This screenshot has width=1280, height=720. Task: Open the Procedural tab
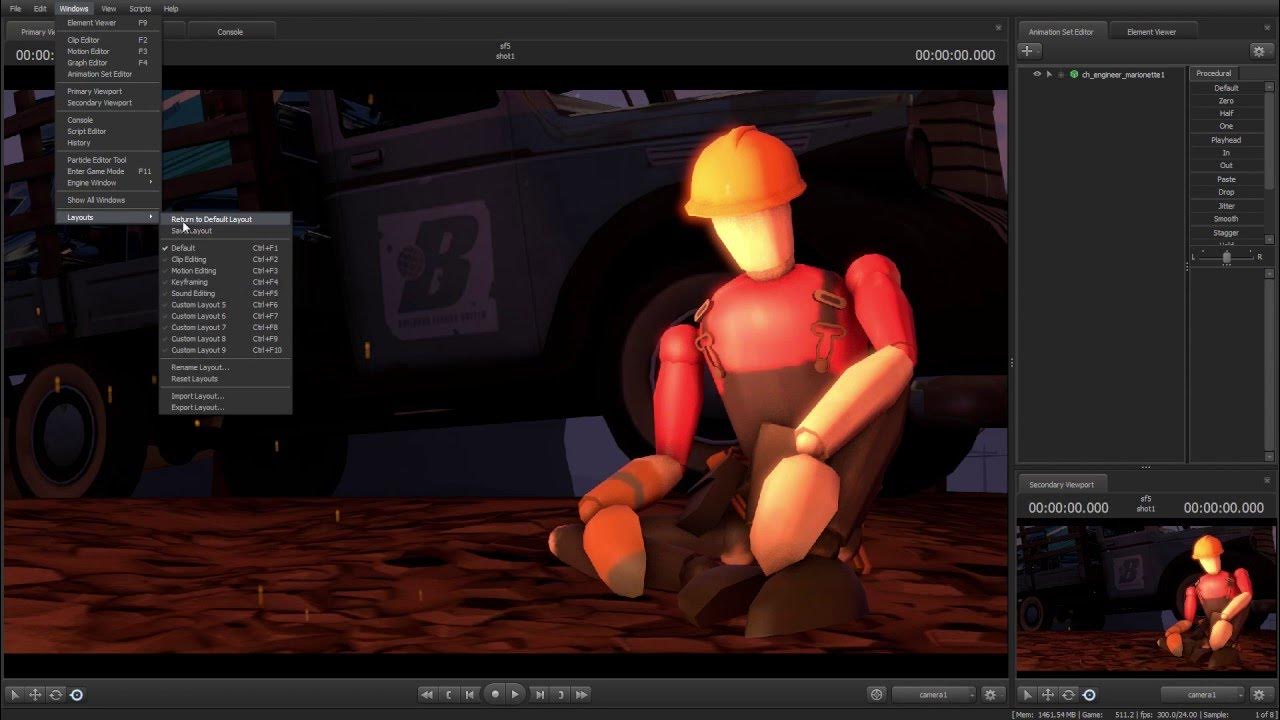(x=1214, y=73)
